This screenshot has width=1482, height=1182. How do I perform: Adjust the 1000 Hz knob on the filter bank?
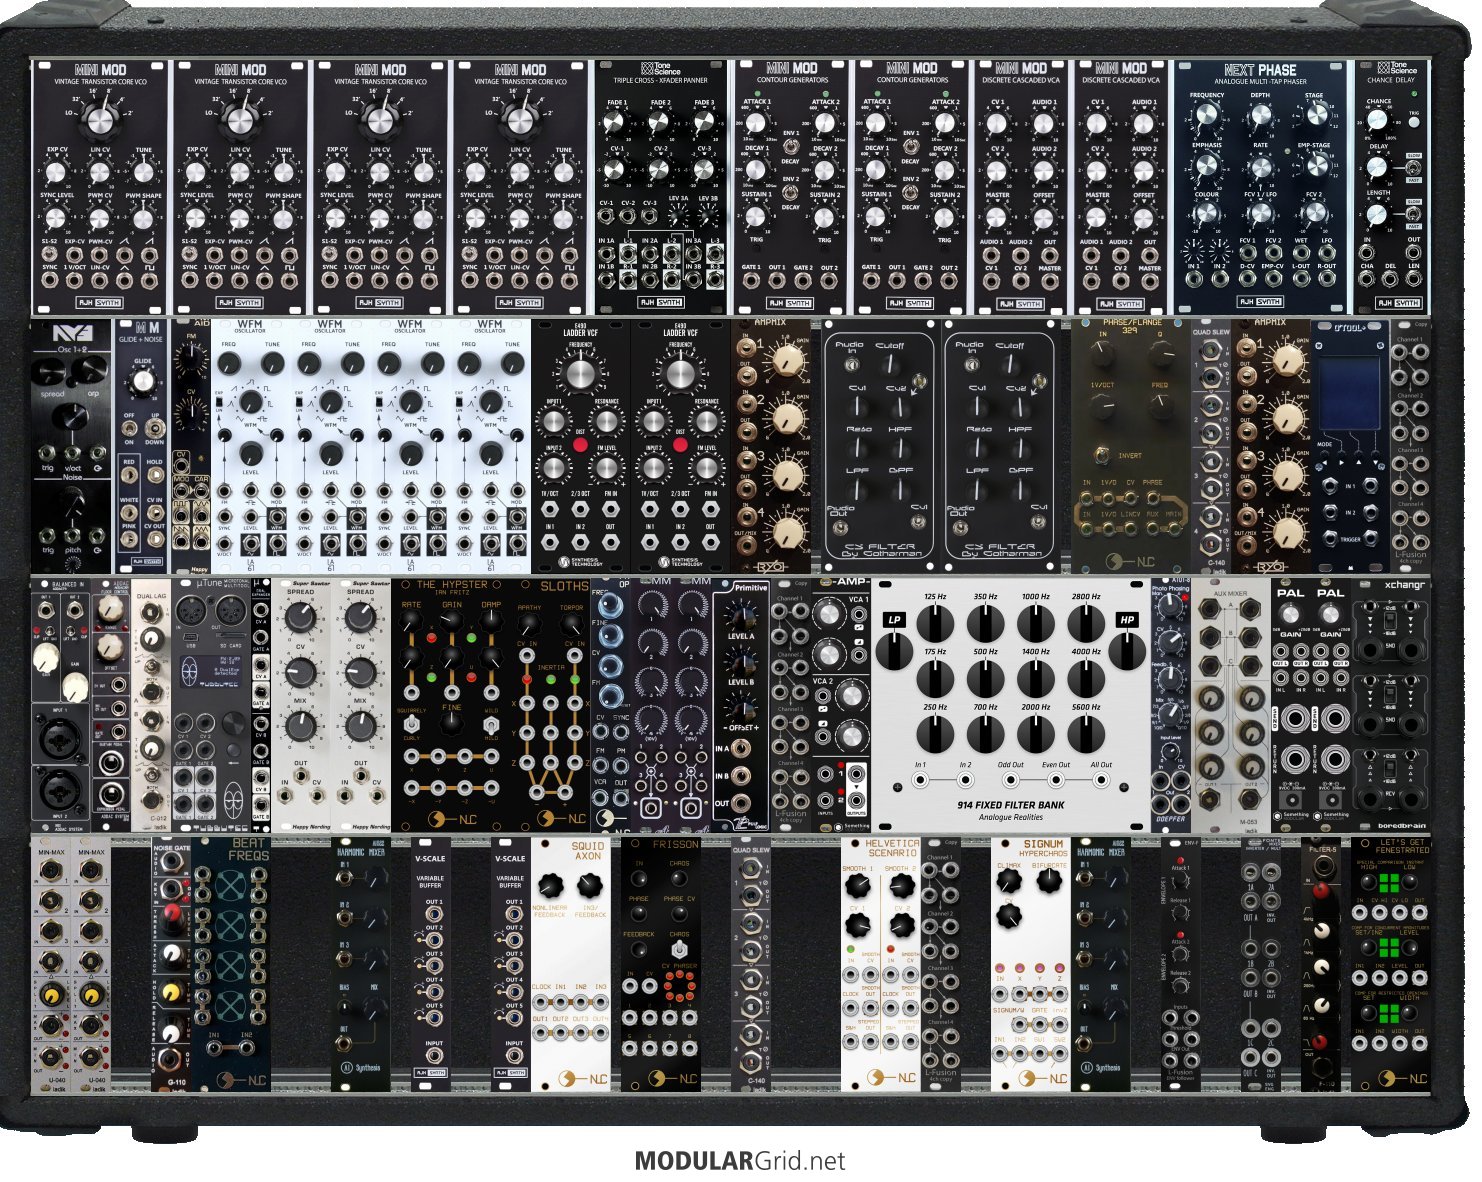(x=1036, y=625)
